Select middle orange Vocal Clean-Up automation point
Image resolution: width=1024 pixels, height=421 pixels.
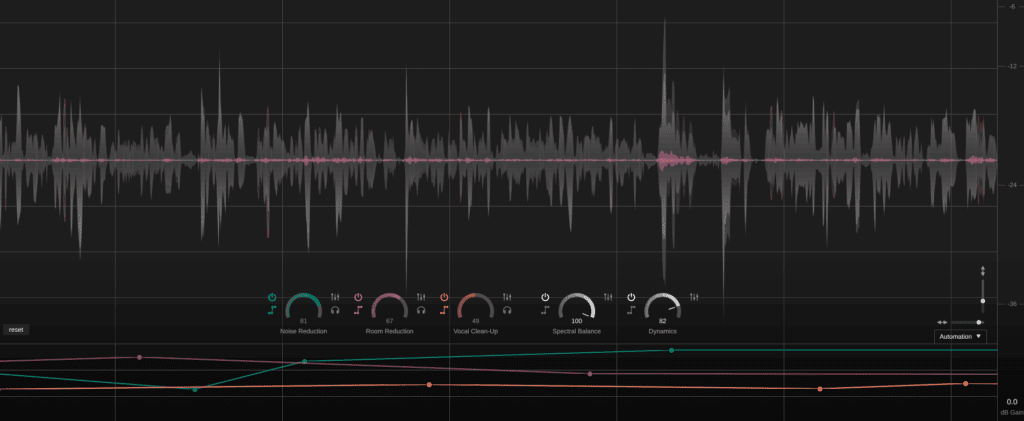820,389
